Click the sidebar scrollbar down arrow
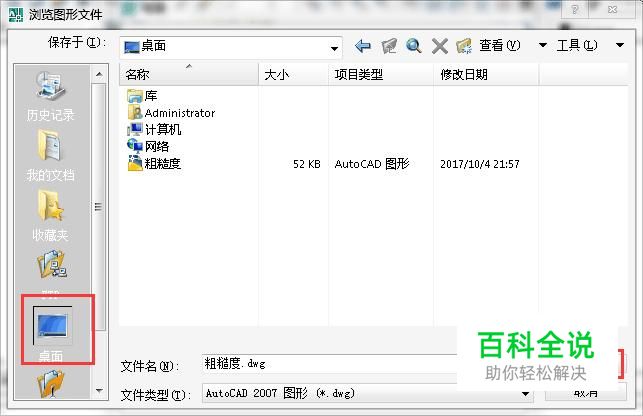The width and height of the screenshot is (643, 416). [x=99, y=390]
